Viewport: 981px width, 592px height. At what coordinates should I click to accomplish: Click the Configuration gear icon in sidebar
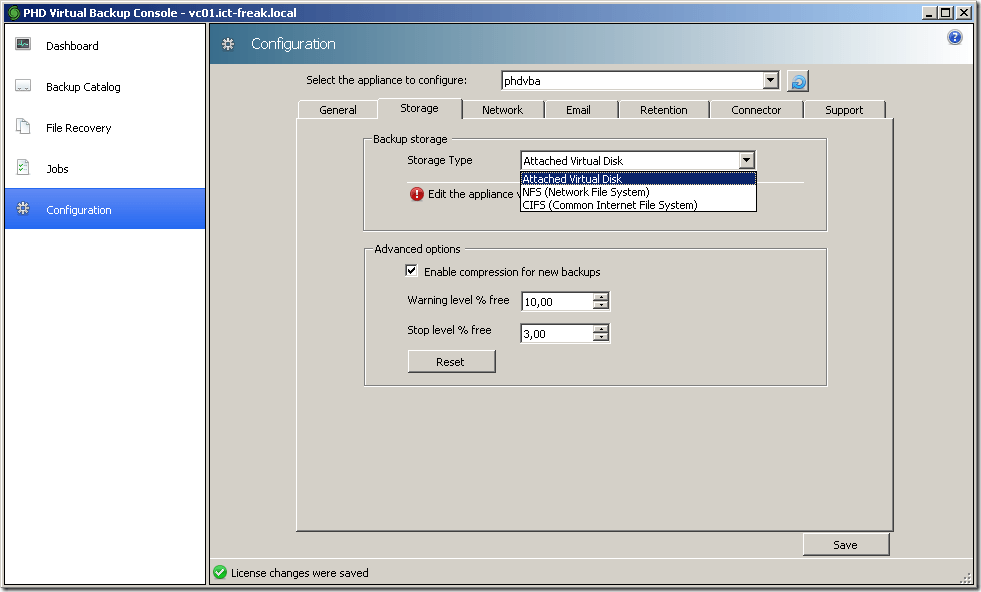23,209
